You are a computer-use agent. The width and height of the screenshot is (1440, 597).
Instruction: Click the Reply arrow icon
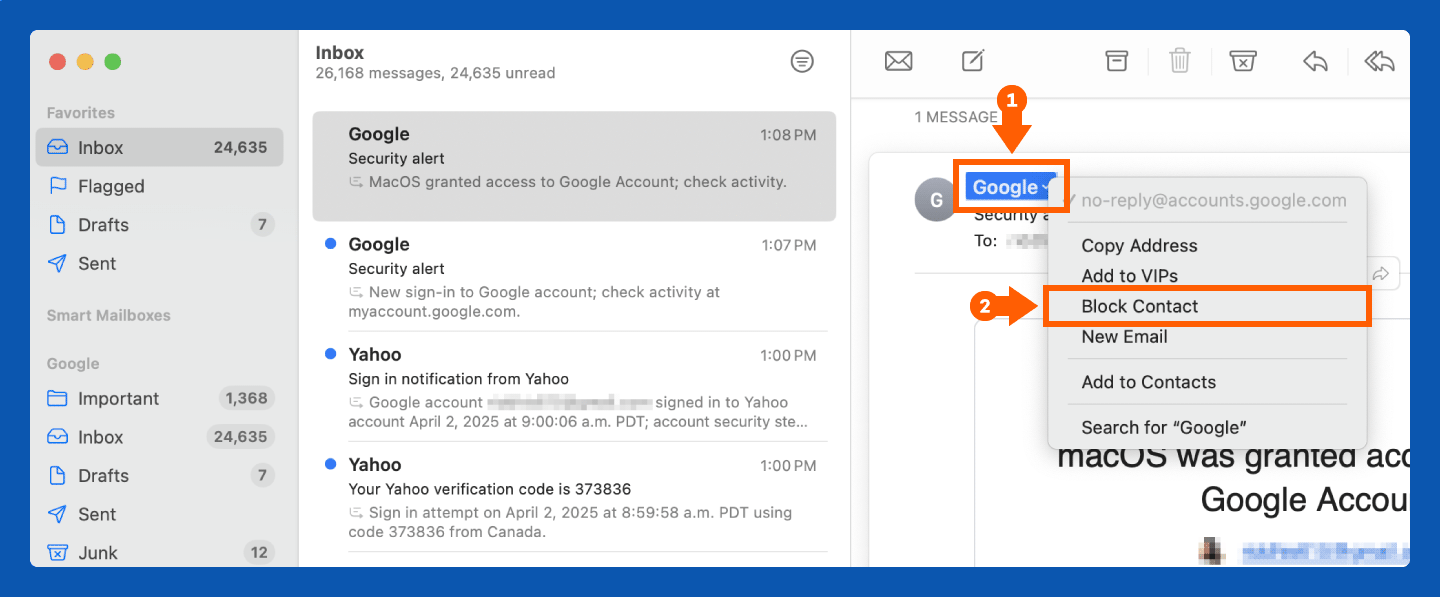(x=1315, y=62)
